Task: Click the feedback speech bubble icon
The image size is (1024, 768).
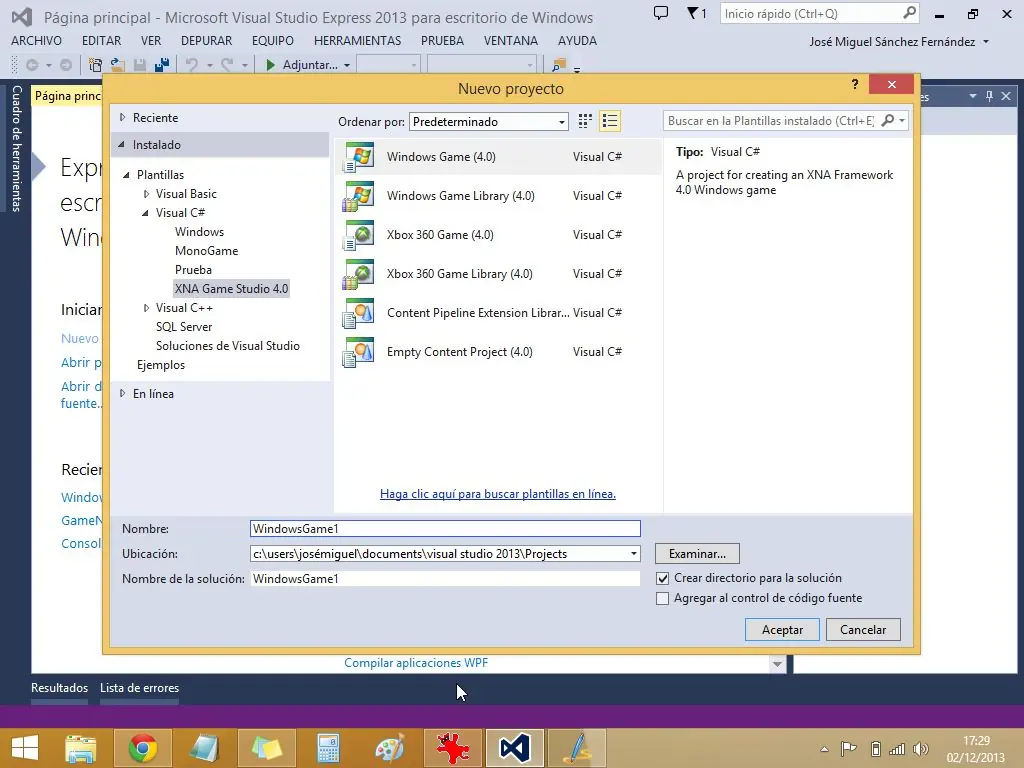Action: [660, 14]
